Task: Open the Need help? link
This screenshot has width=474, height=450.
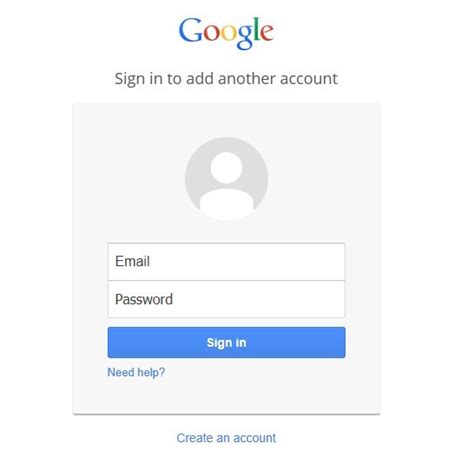Action: tap(136, 372)
